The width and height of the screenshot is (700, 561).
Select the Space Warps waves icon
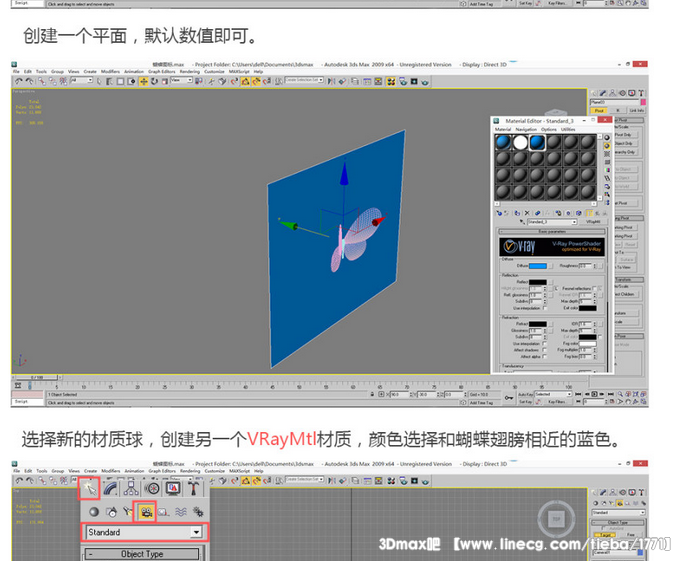(x=181, y=512)
